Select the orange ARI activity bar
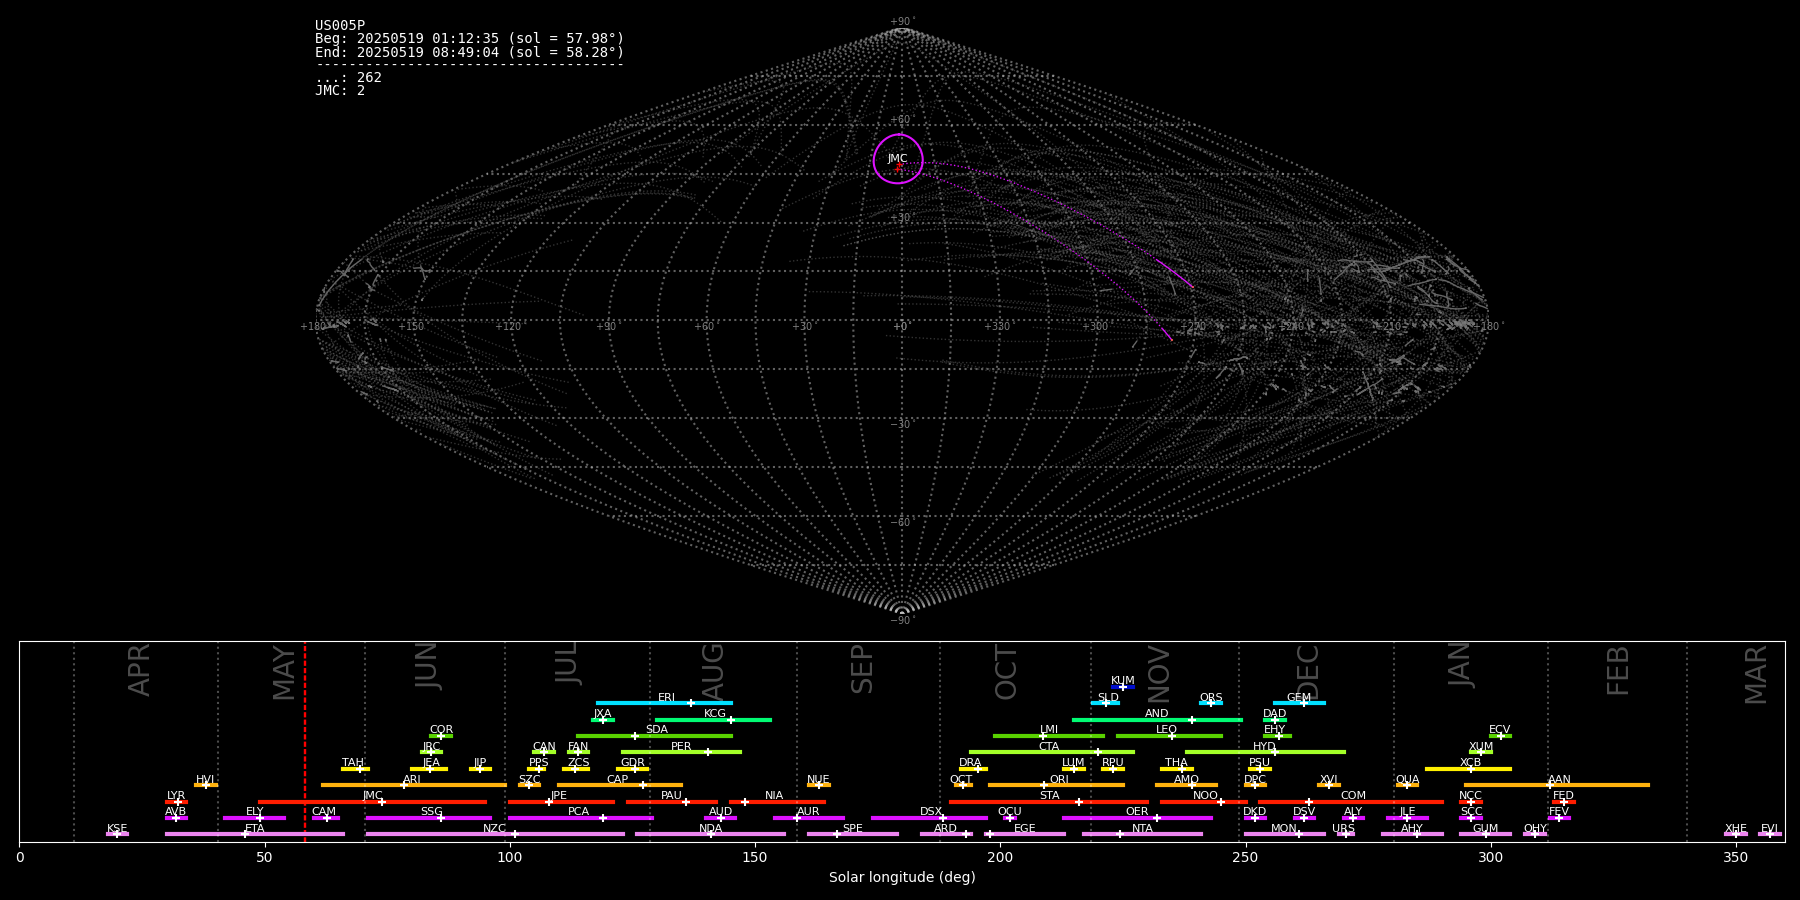The height and width of the screenshot is (900, 1800). click(413, 785)
